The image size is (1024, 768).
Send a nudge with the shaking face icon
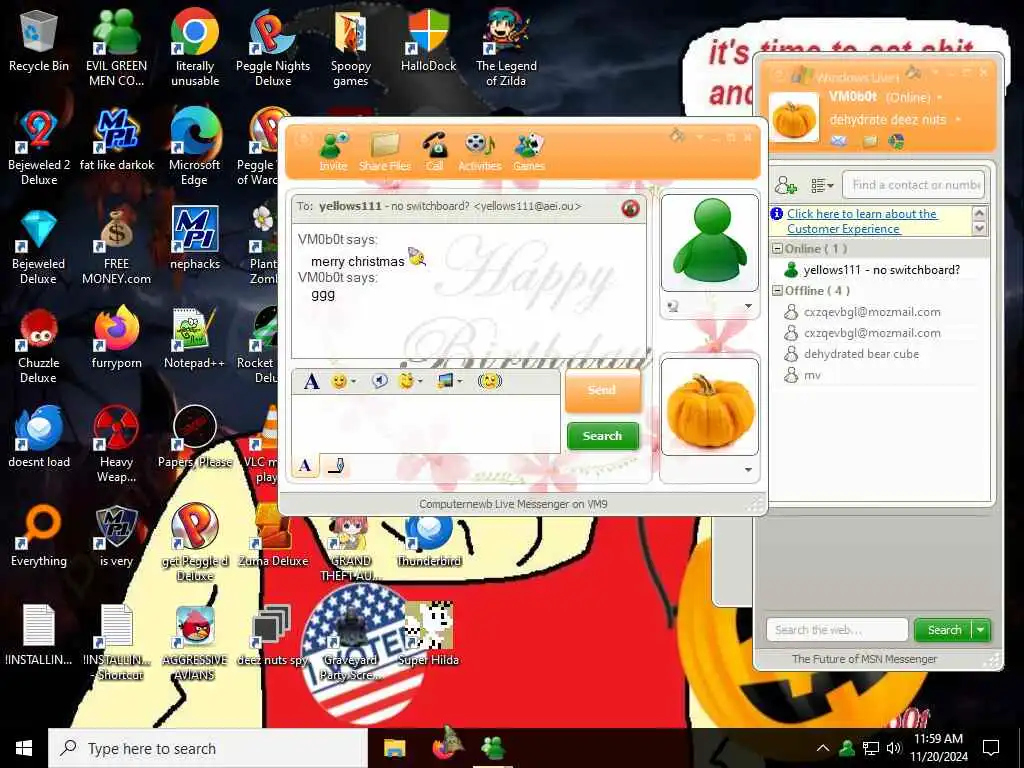pyautogui.click(x=490, y=381)
